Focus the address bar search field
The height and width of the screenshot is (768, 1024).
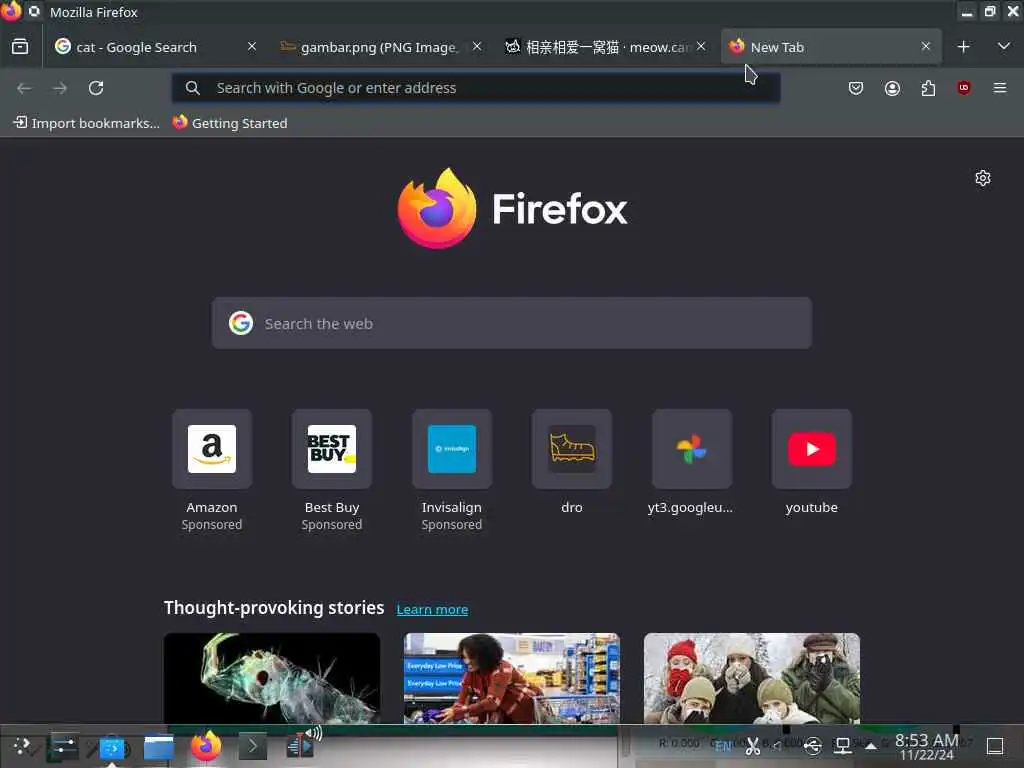[x=475, y=88]
